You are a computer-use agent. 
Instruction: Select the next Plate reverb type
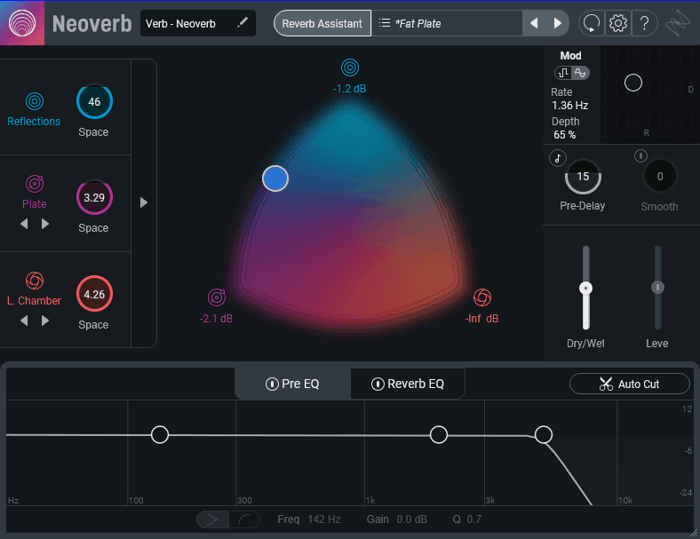click(45, 224)
